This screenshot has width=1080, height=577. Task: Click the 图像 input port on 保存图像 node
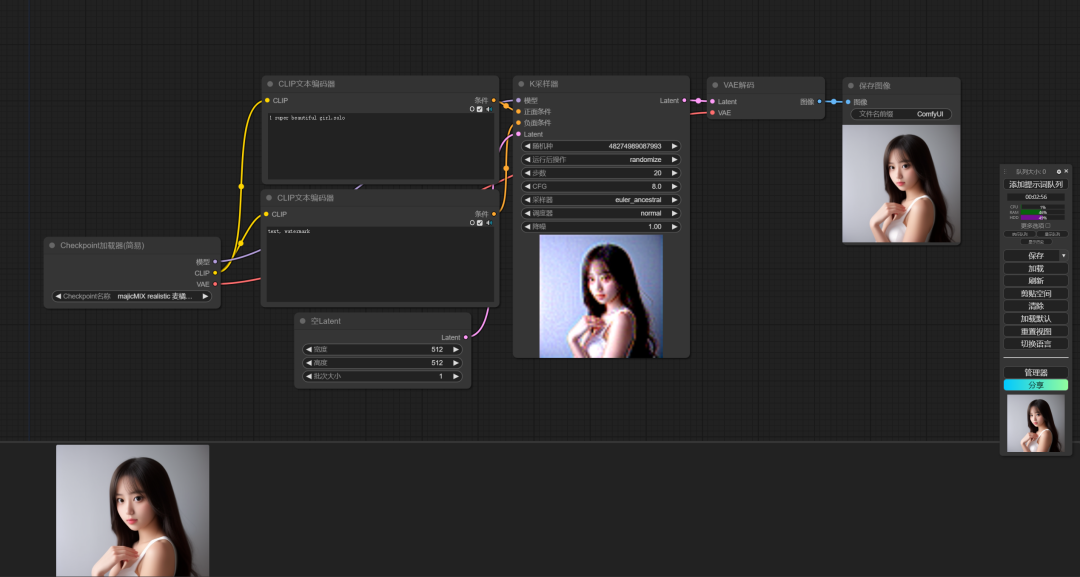point(848,102)
